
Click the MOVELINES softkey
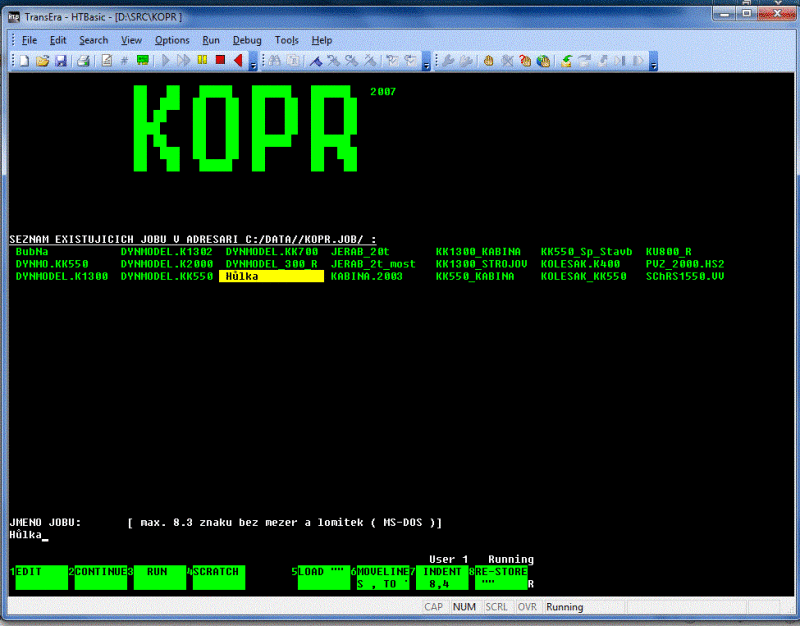[383, 578]
